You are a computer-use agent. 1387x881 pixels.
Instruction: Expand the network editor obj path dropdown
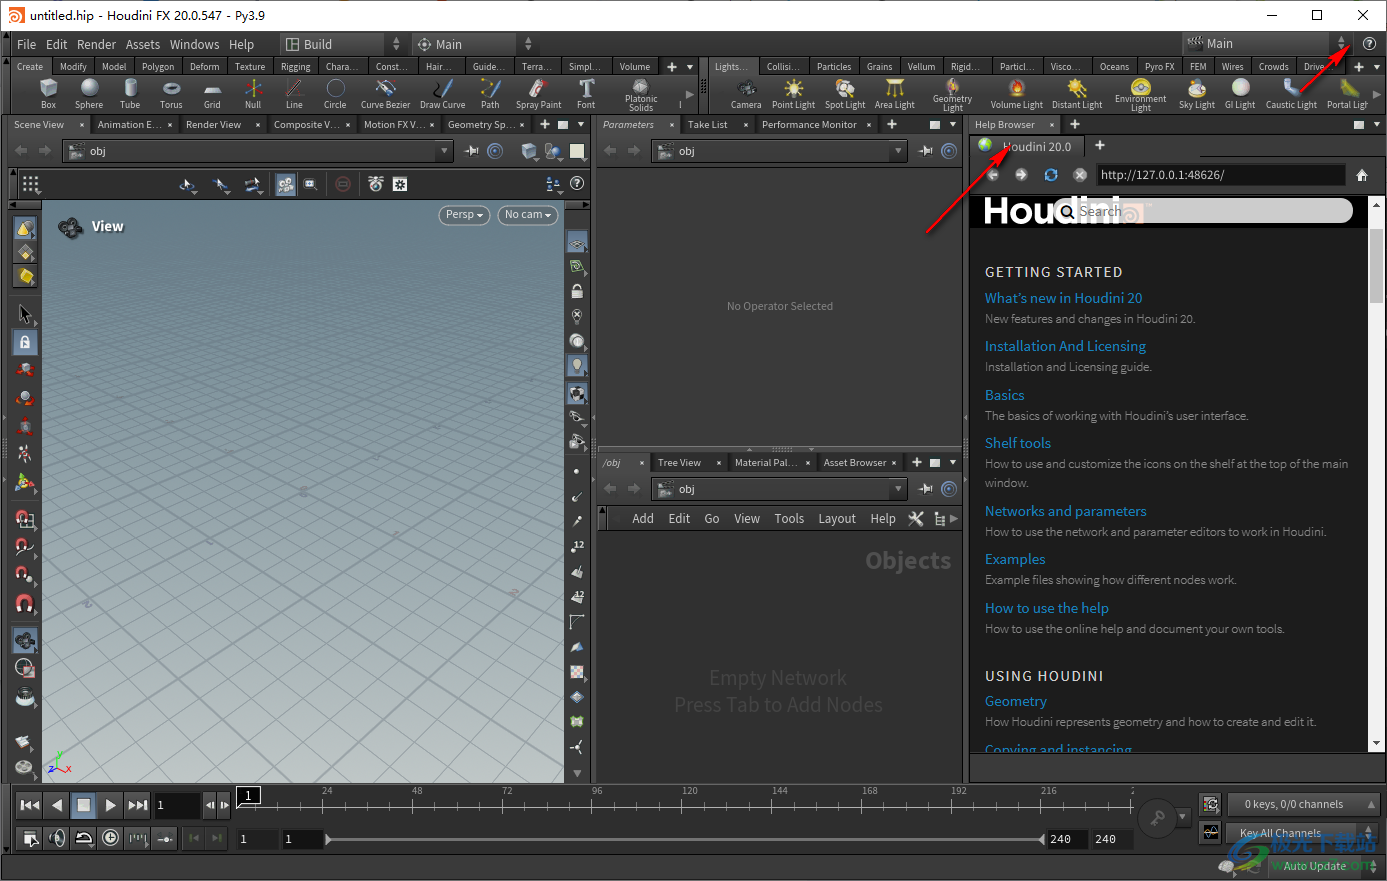(x=898, y=489)
